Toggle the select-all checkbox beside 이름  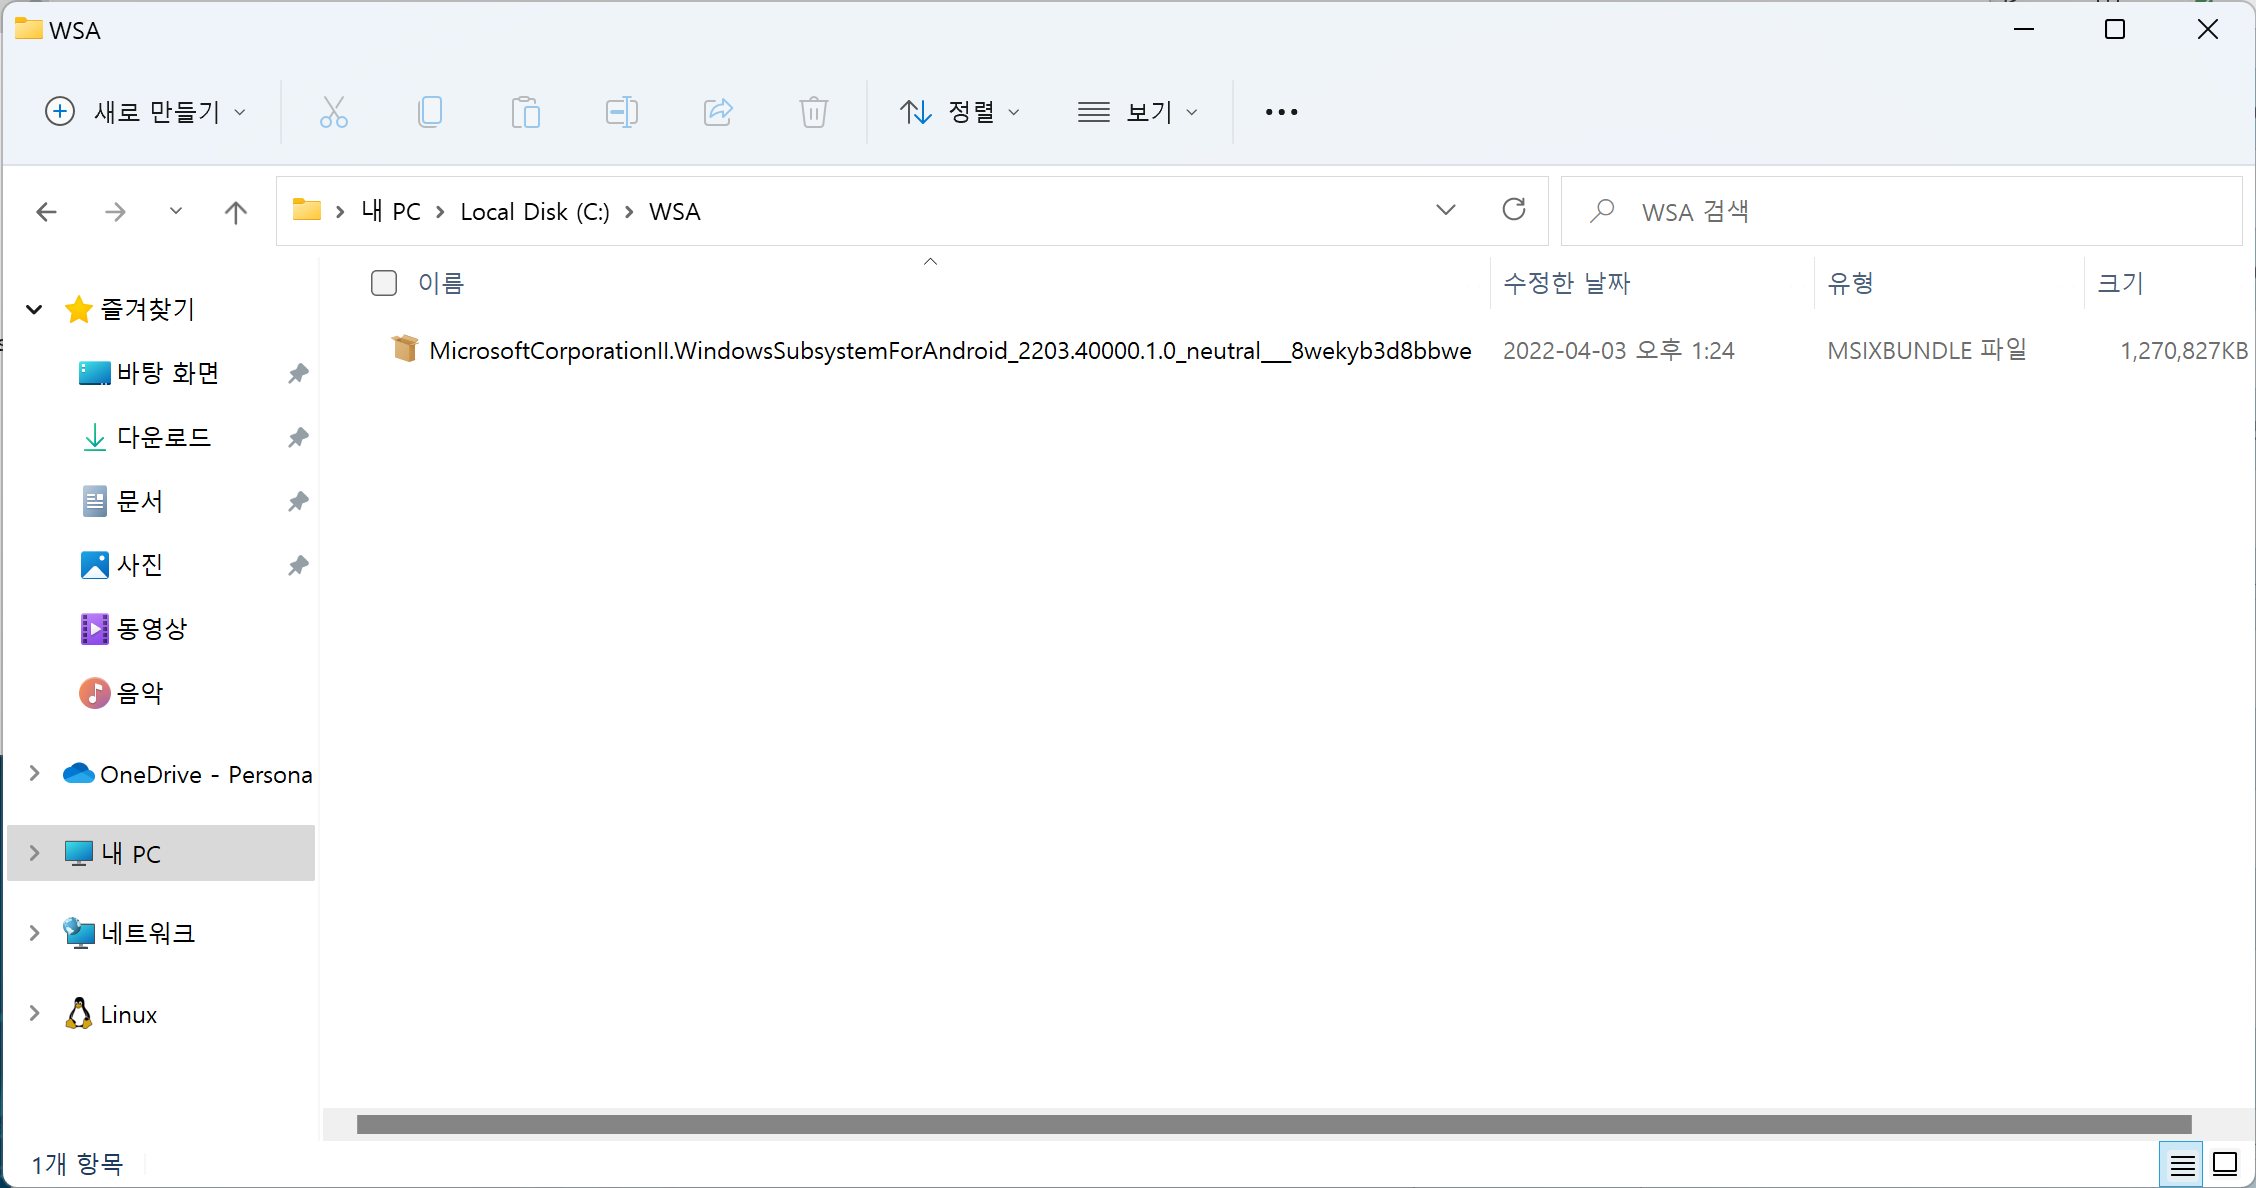click(x=384, y=283)
